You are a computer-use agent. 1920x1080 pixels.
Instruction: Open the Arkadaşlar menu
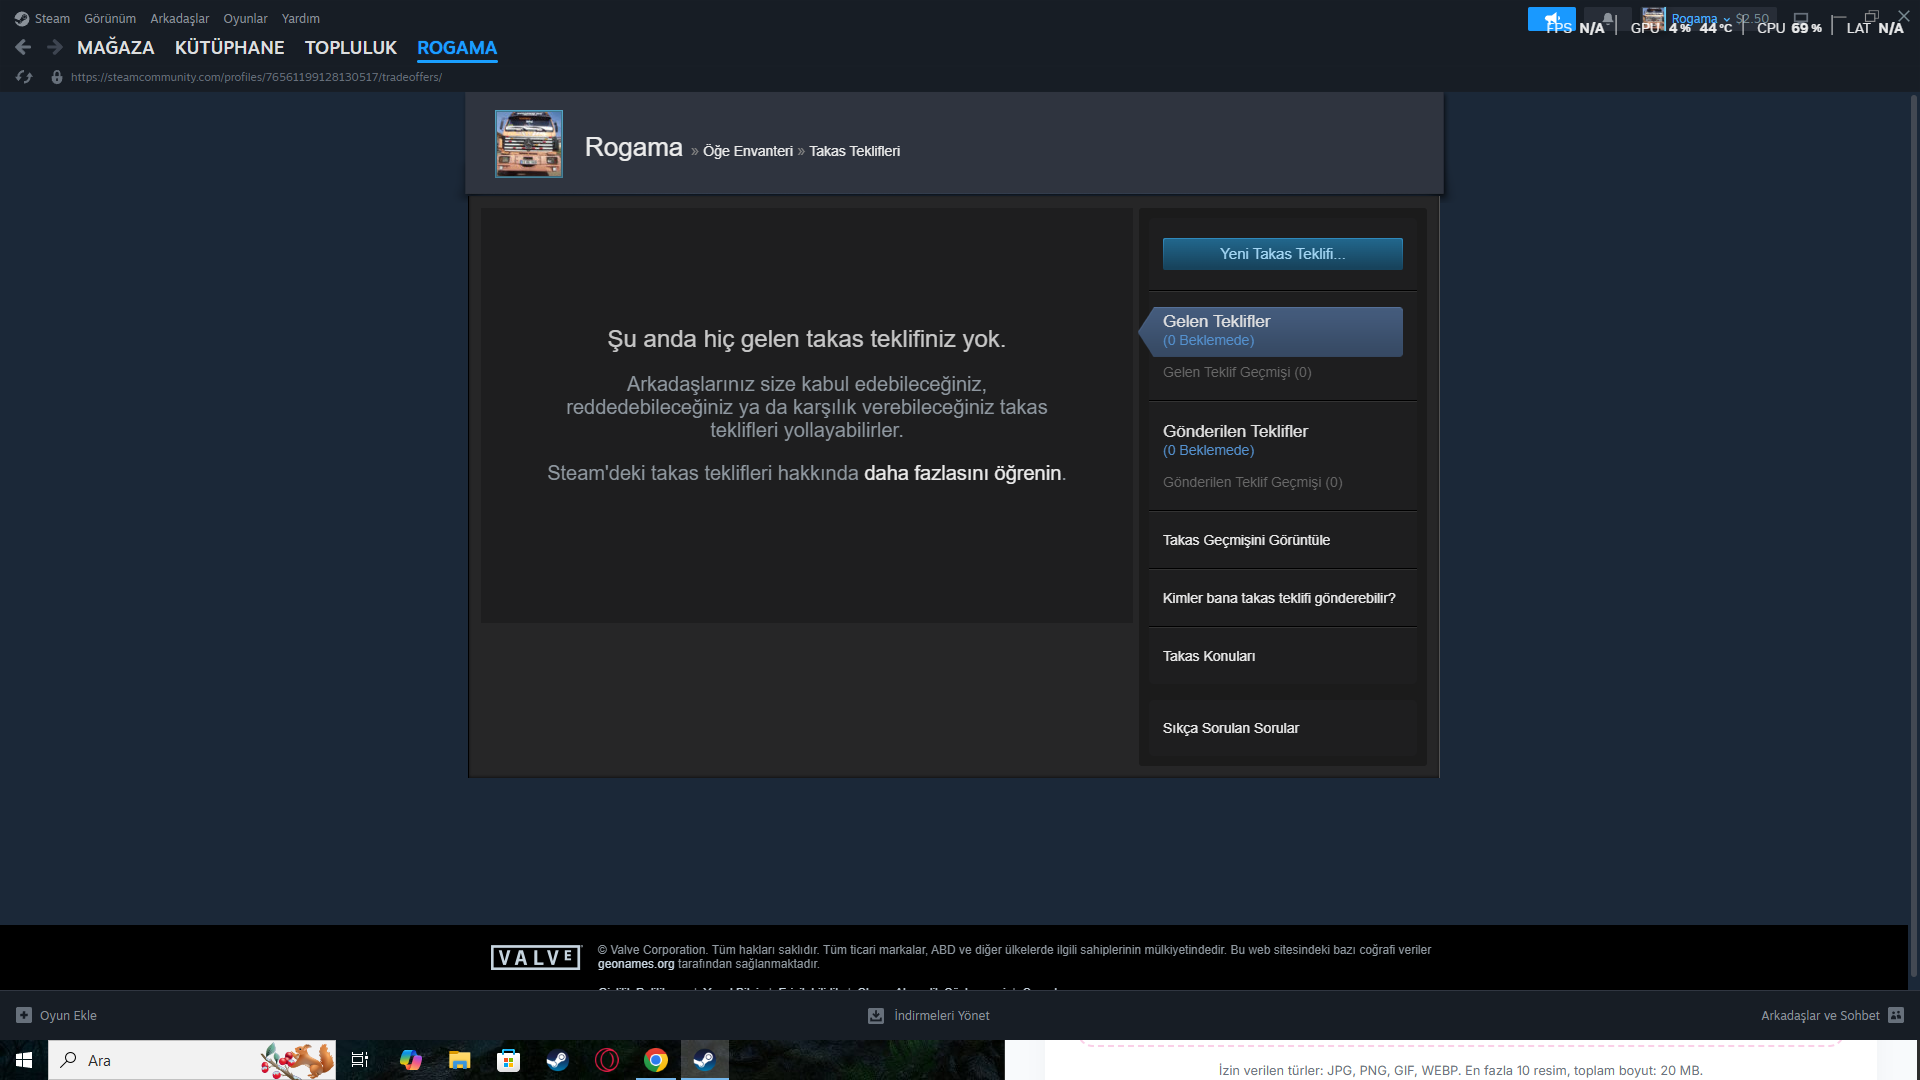(x=180, y=19)
